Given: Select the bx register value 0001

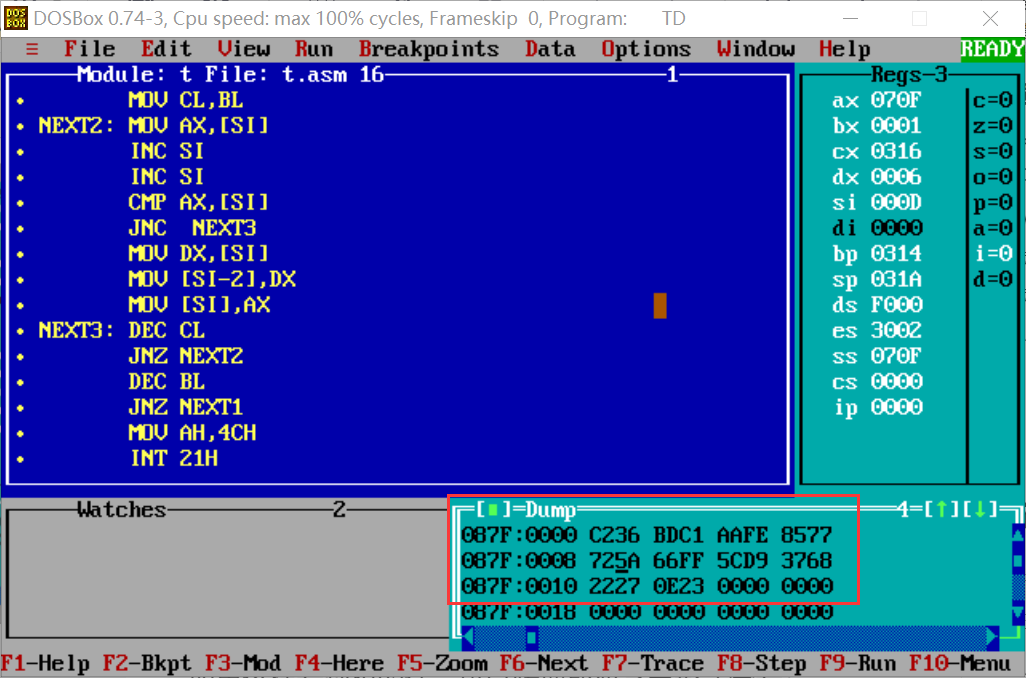Looking at the screenshot, I should pyautogui.click(x=896, y=126).
